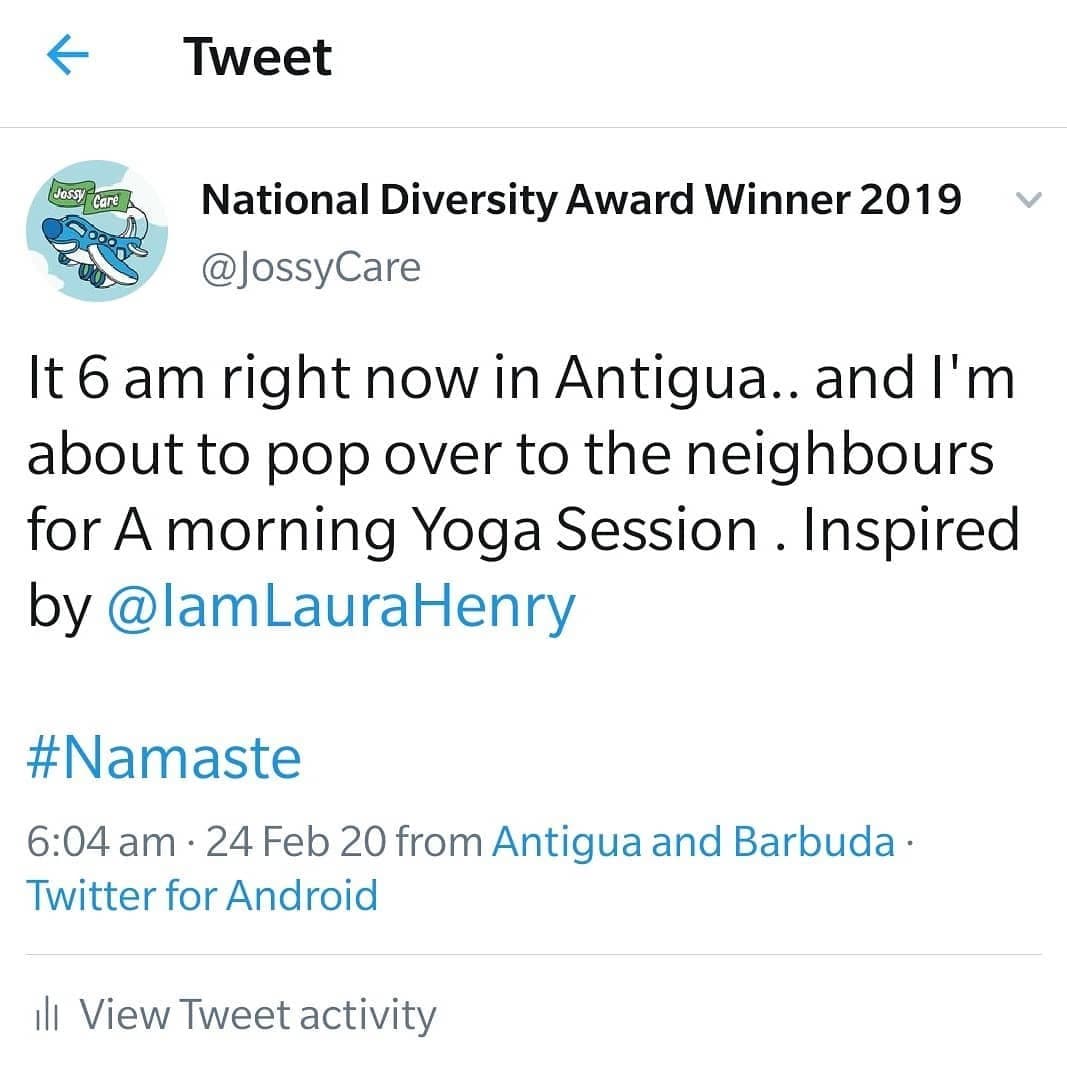Viewport: 1067px width, 1067px height.
Task: Tap the bar chart analytics icon
Action: click(x=46, y=1016)
